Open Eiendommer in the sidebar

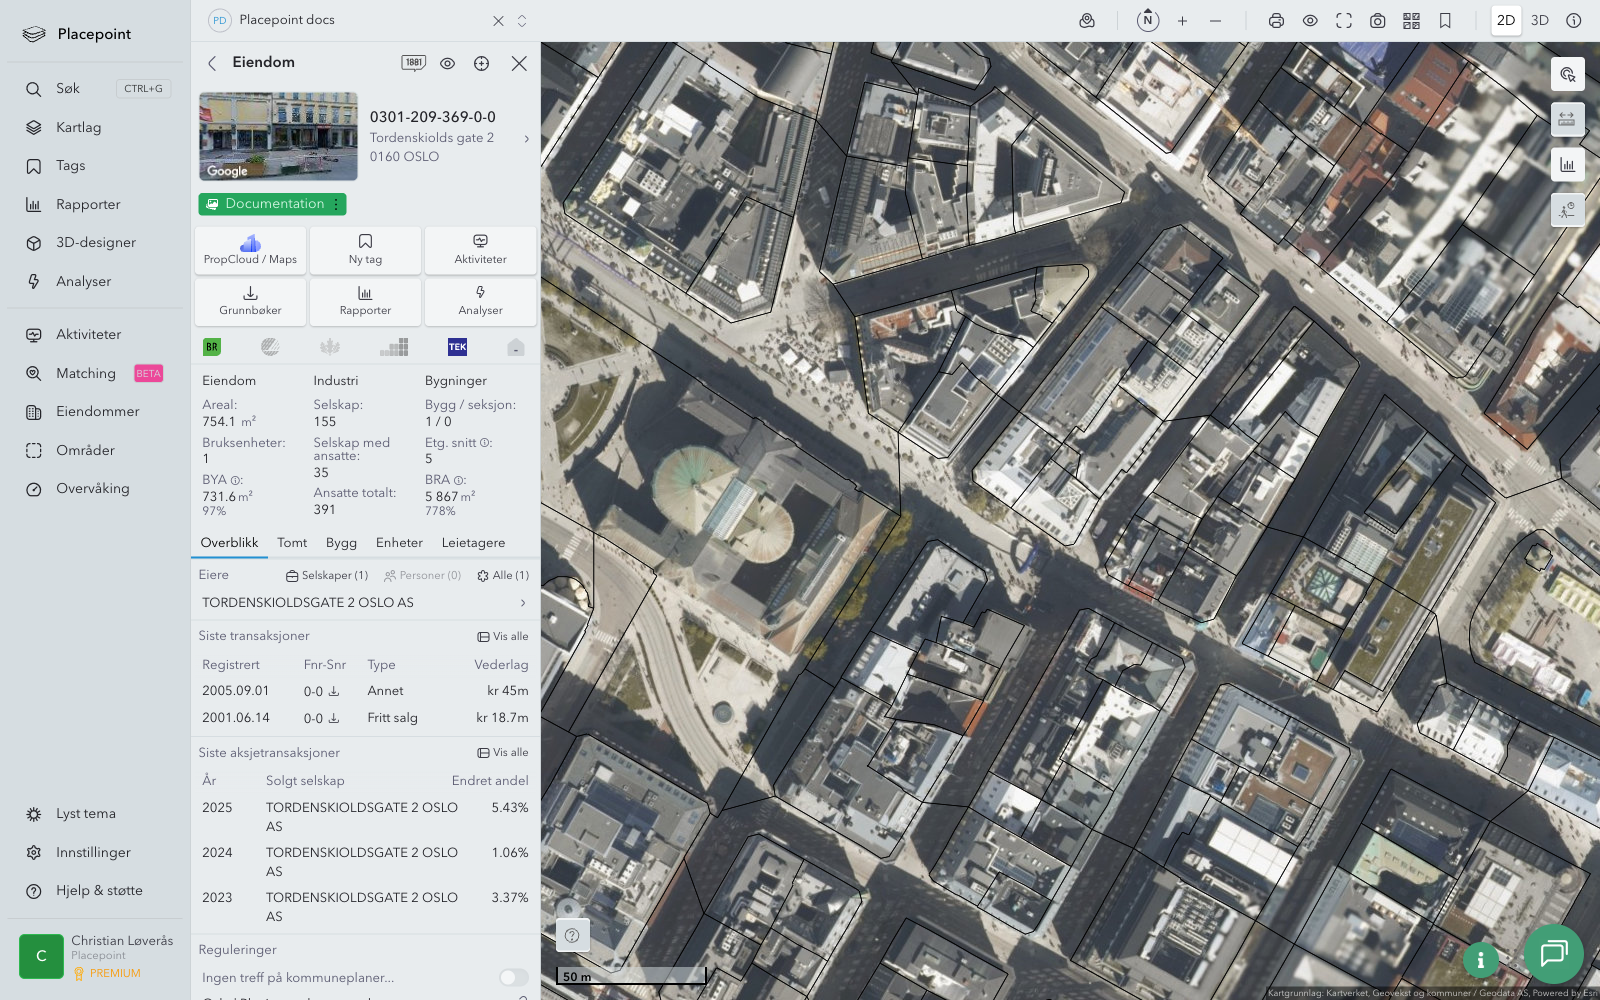(x=97, y=412)
